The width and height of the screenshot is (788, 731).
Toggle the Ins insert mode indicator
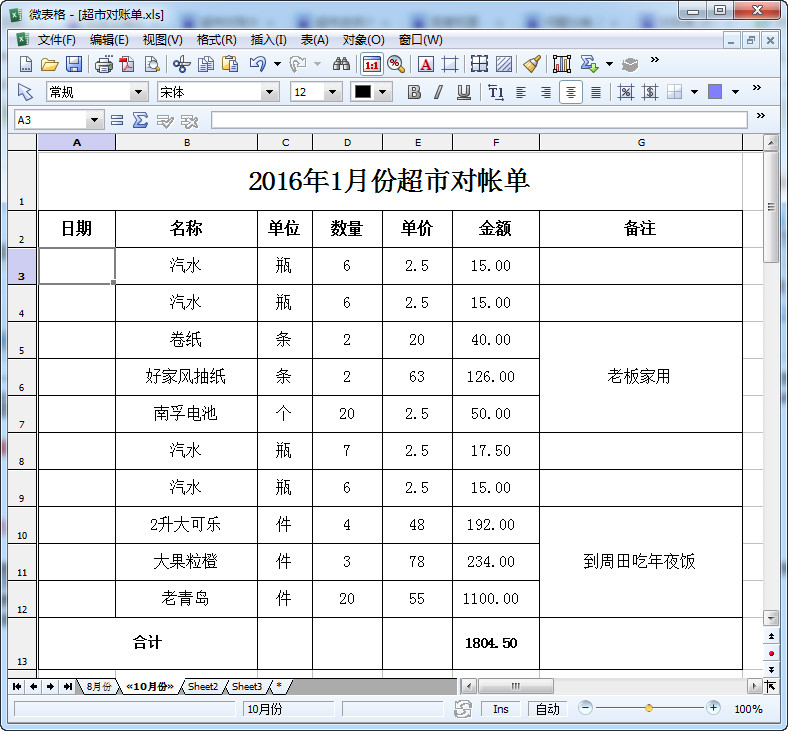pos(501,709)
